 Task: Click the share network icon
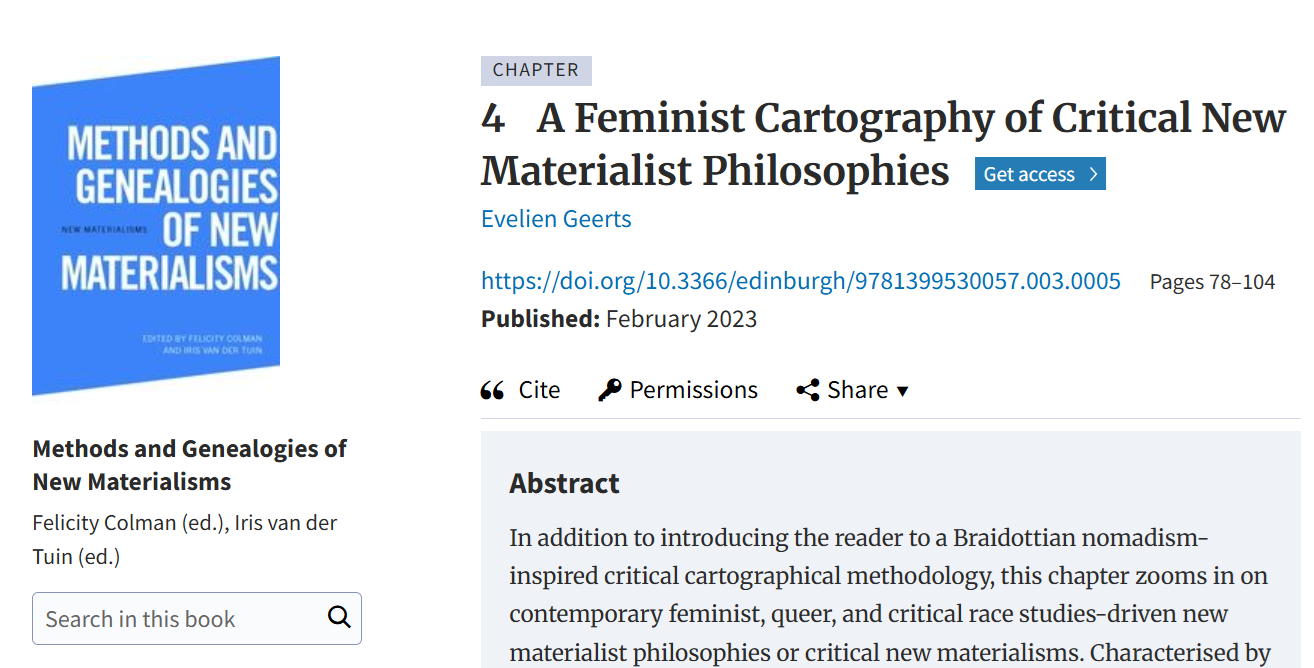[x=808, y=390]
